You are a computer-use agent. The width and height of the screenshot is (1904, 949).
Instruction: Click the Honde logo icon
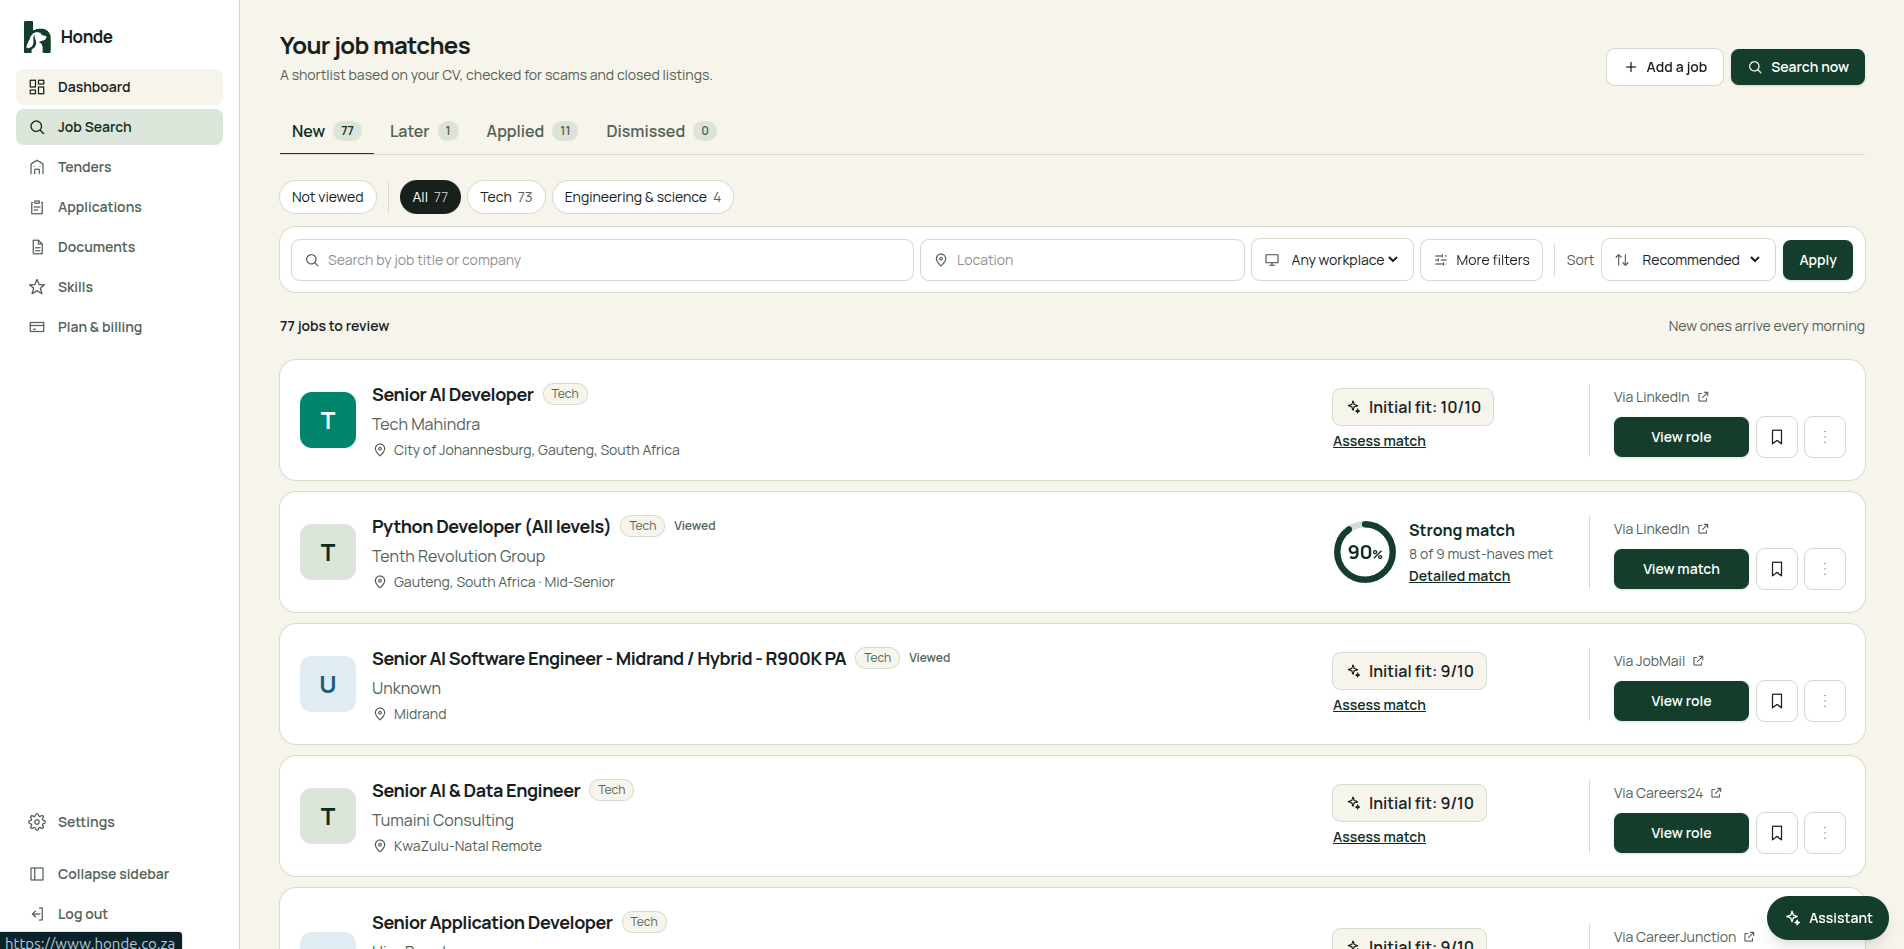[37, 37]
